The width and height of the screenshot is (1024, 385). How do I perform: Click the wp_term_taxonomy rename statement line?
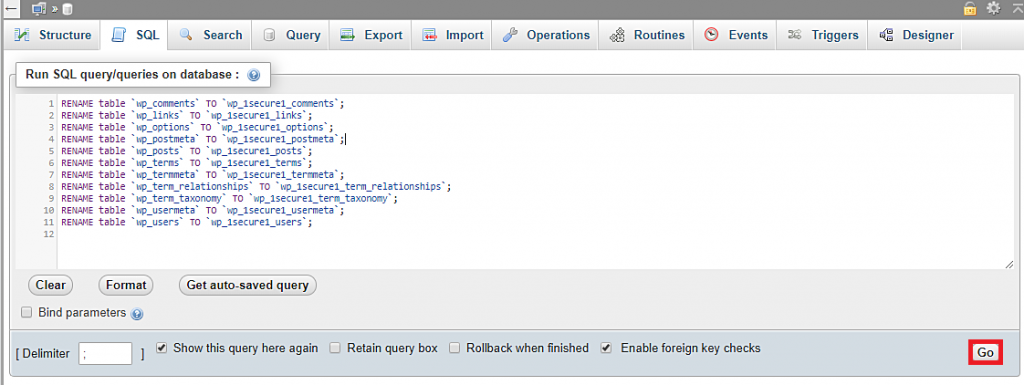(x=229, y=198)
